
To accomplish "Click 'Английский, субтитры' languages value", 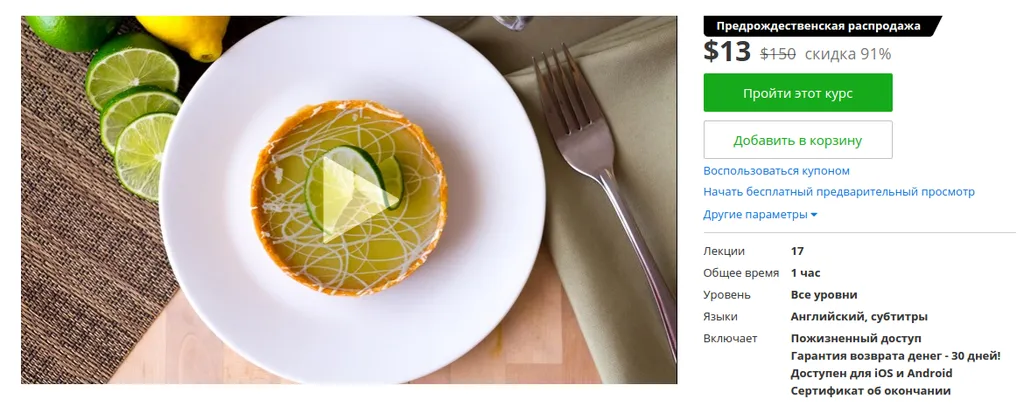I will click(858, 317).
